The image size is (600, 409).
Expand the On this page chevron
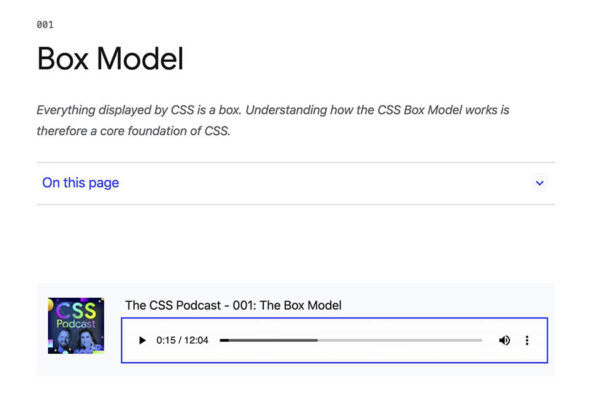pos(540,183)
